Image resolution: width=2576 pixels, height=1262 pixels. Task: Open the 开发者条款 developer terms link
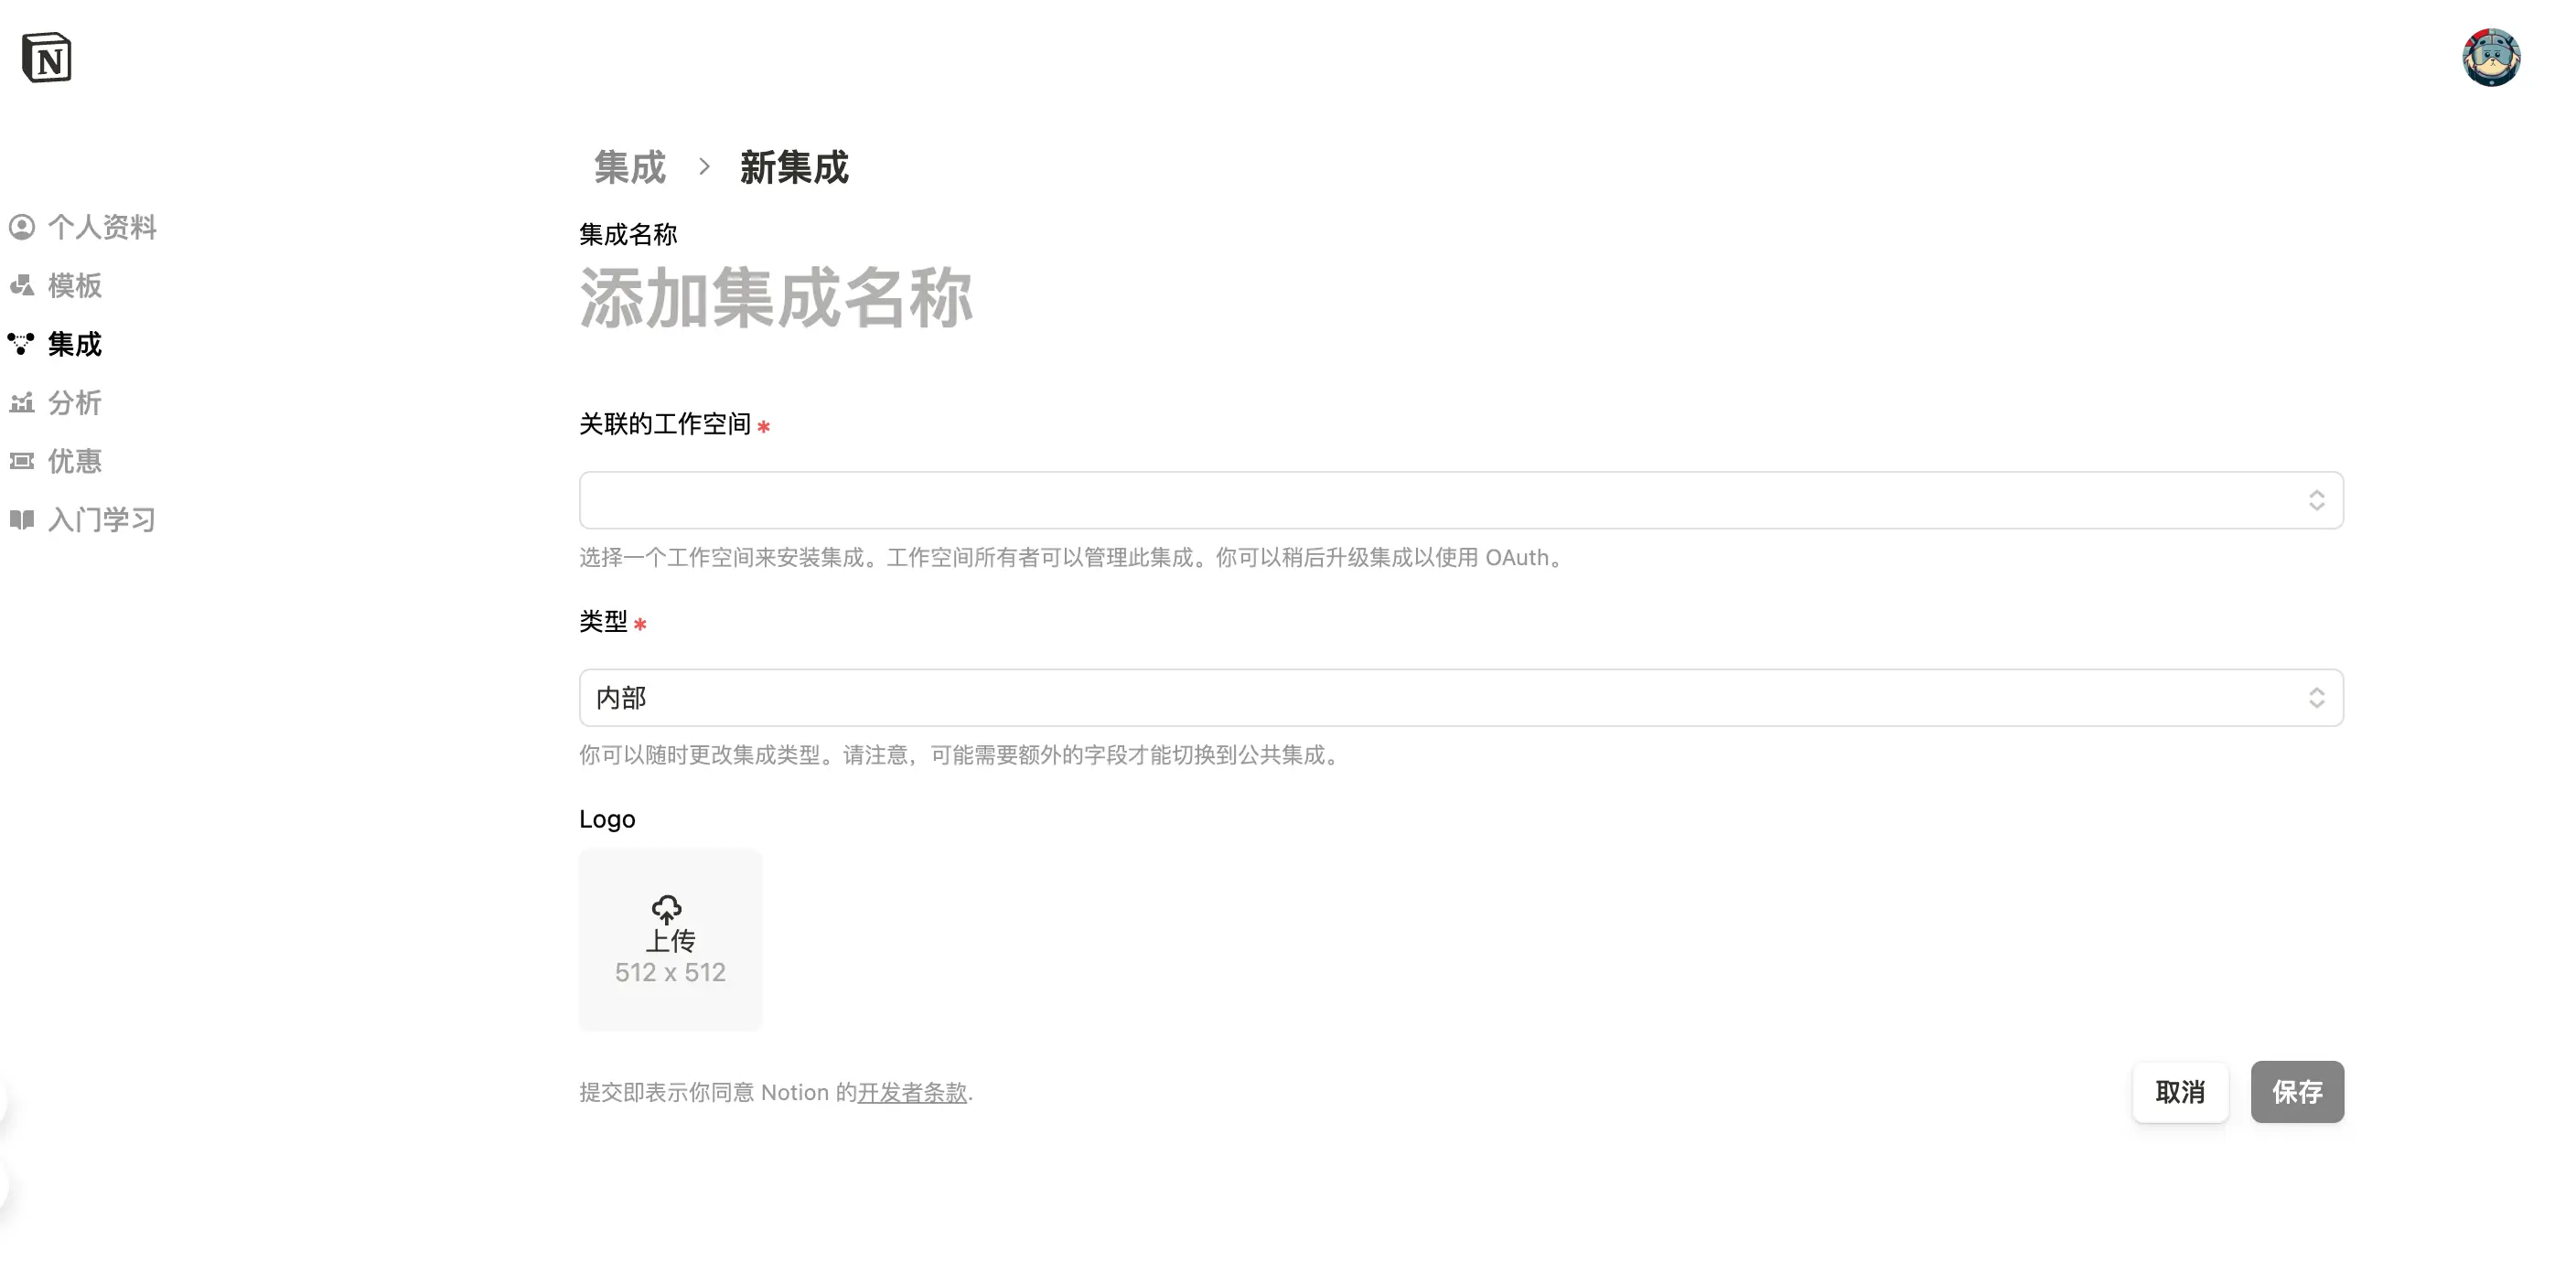point(911,1092)
